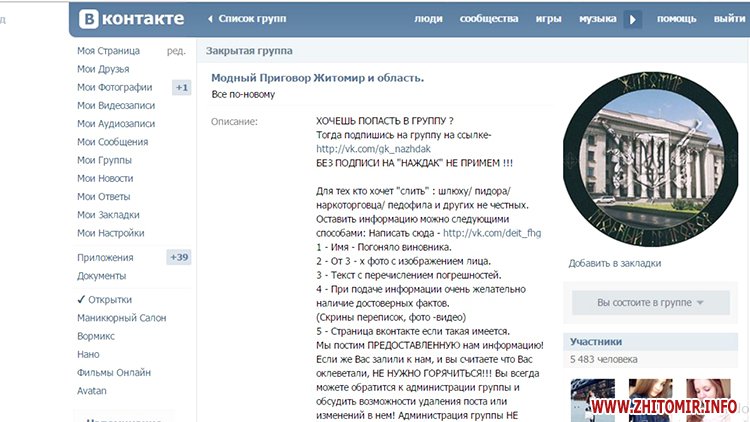Image resolution: width=750 pixels, height=422 pixels.
Task: Click the Участники section header
Action: (596, 341)
